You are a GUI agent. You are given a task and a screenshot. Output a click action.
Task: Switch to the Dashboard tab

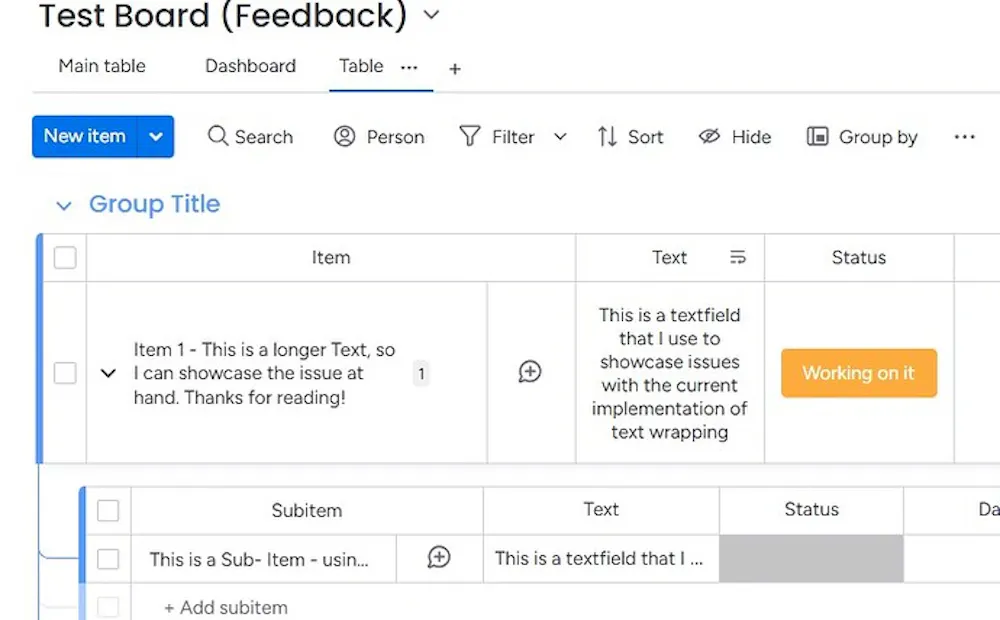250,66
